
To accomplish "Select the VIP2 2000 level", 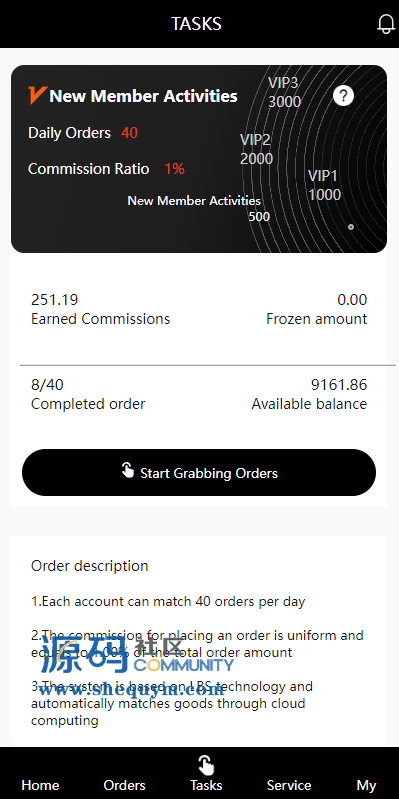I will (256, 149).
